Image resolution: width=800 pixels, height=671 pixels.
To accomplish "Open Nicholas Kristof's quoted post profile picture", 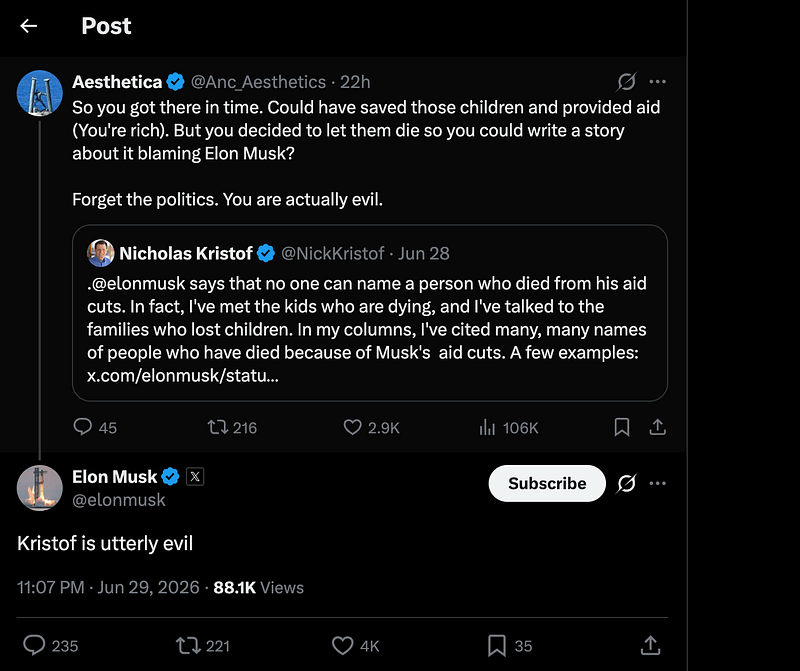I will pos(101,253).
